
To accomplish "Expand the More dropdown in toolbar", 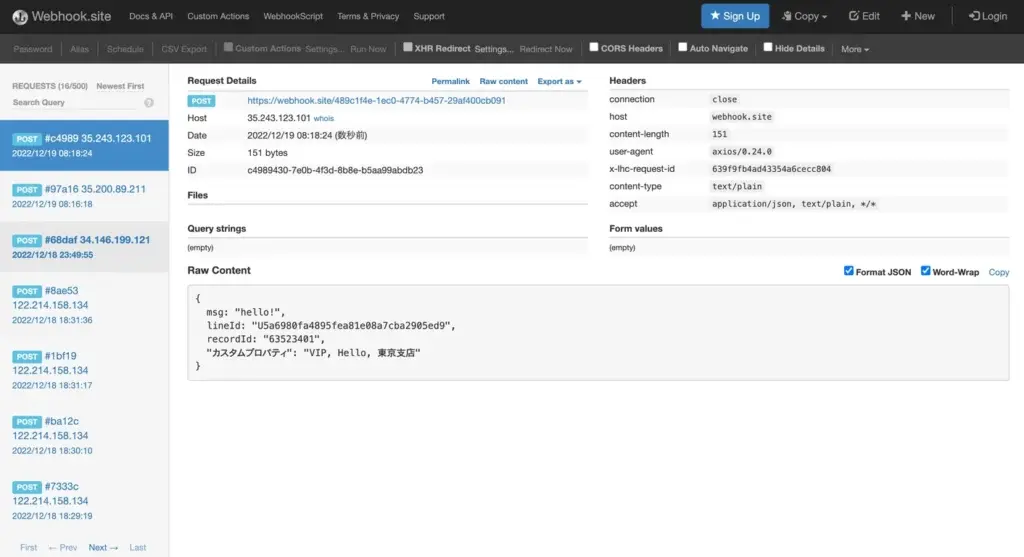I will [x=855, y=49].
